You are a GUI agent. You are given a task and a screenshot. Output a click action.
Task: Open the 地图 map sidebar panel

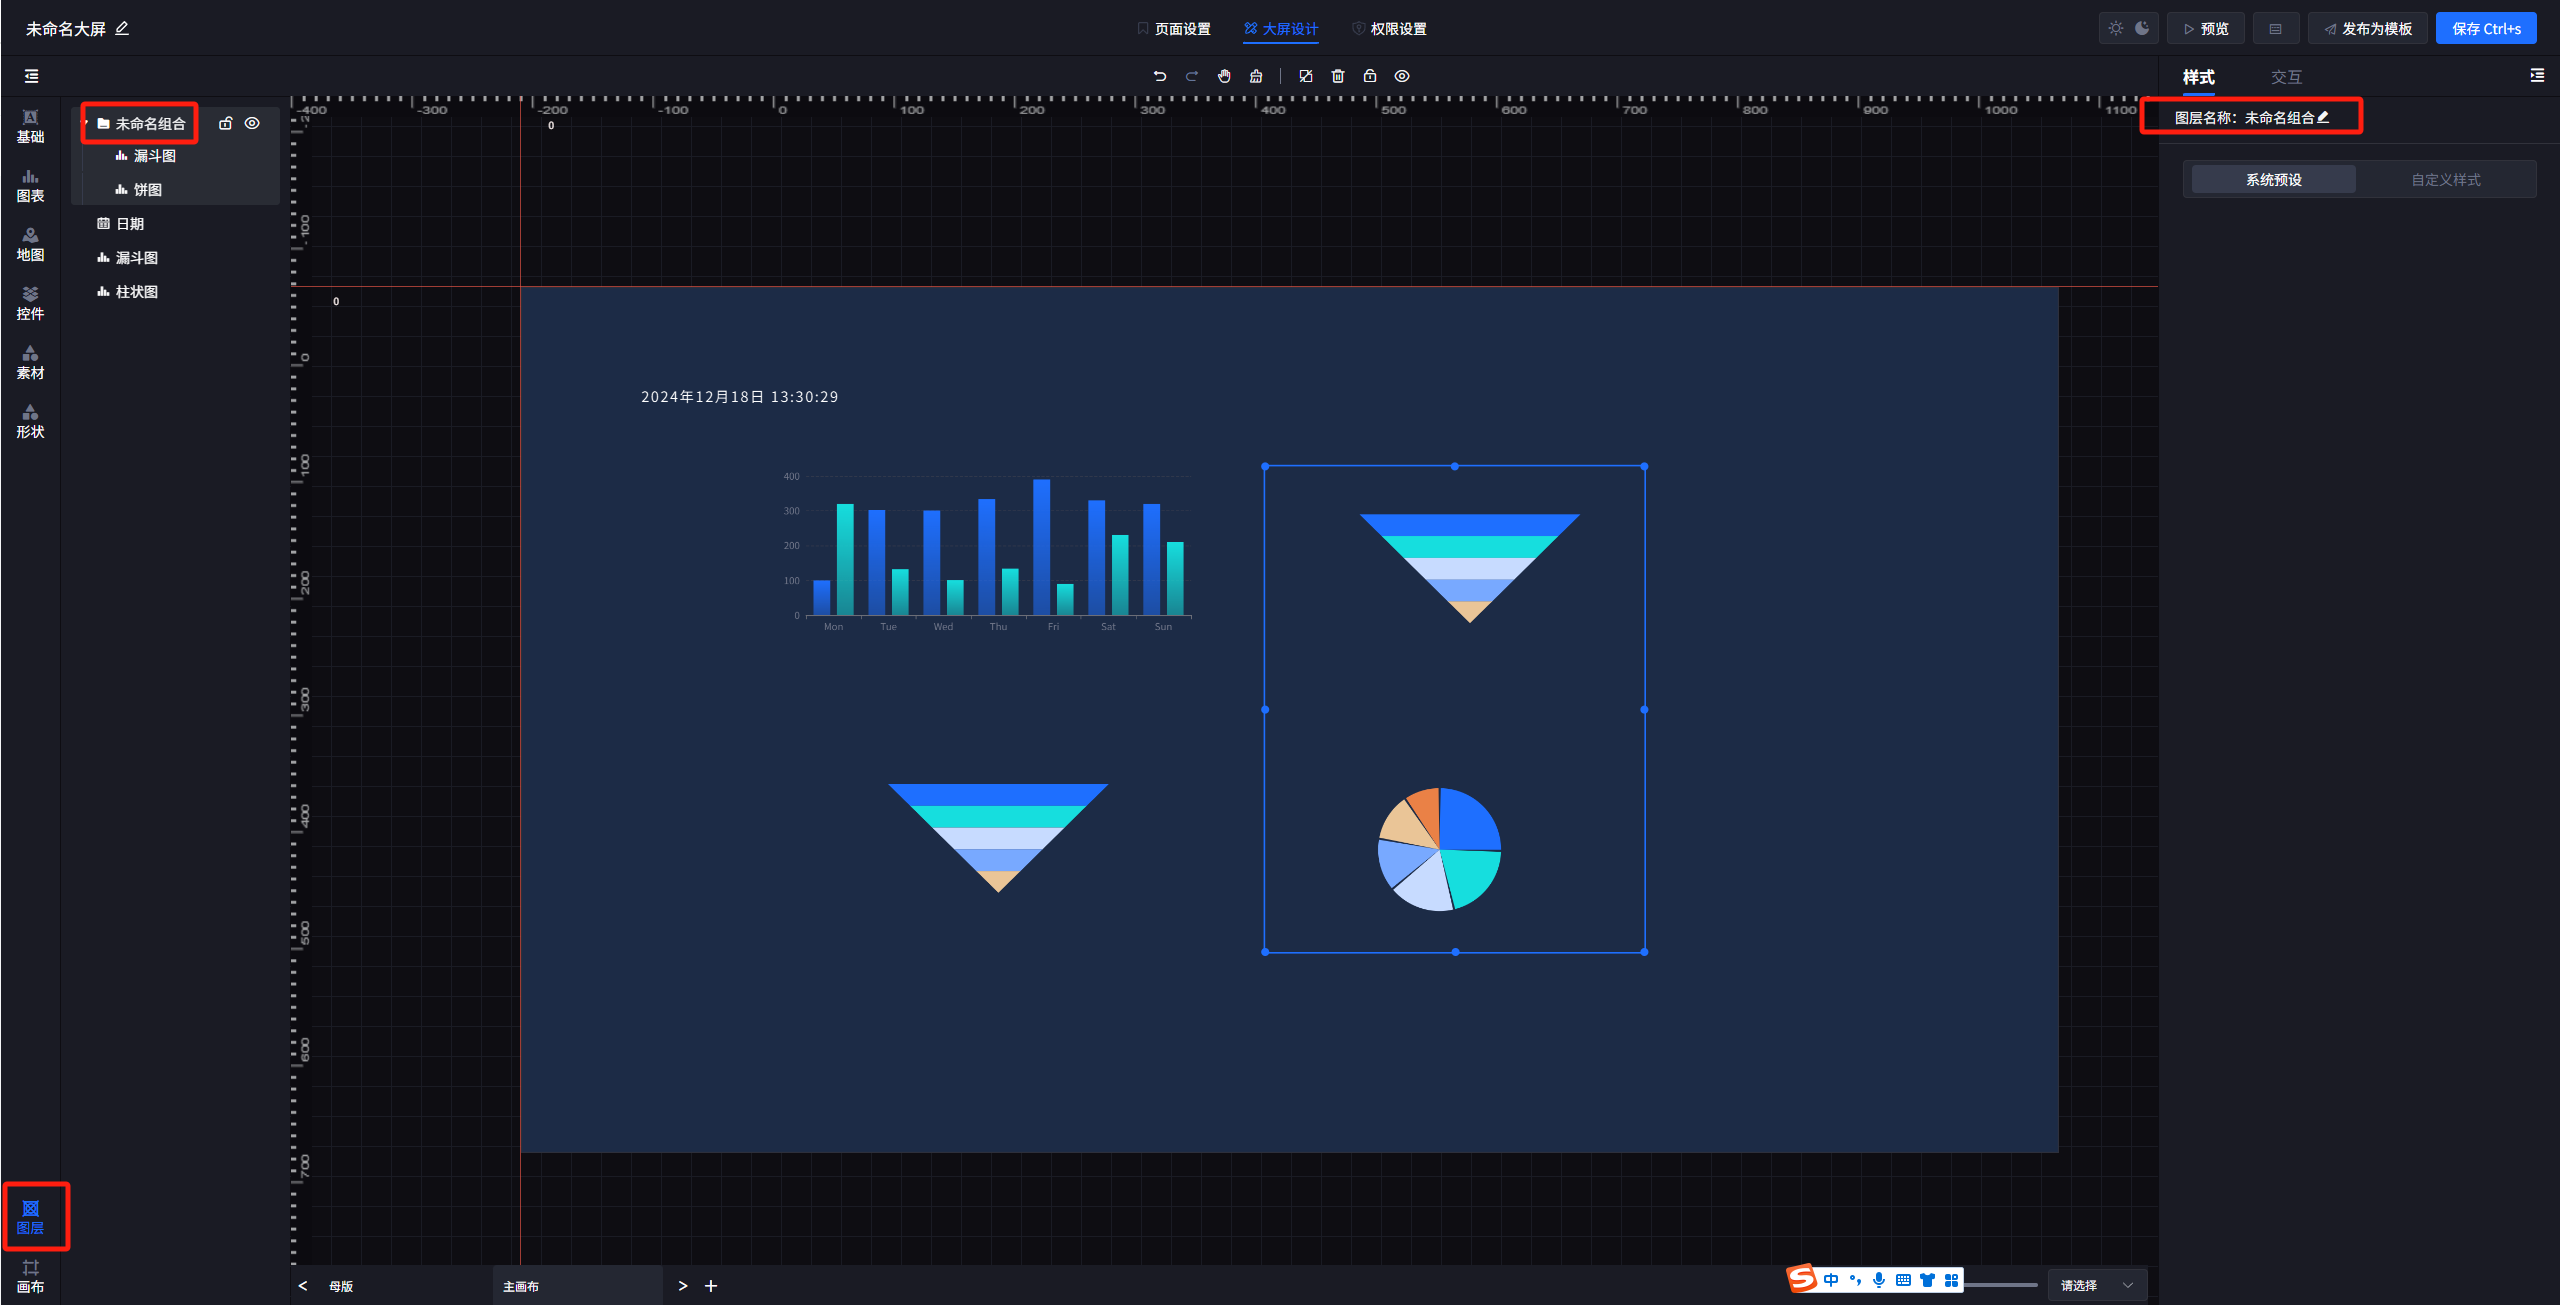[x=30, y=245]
